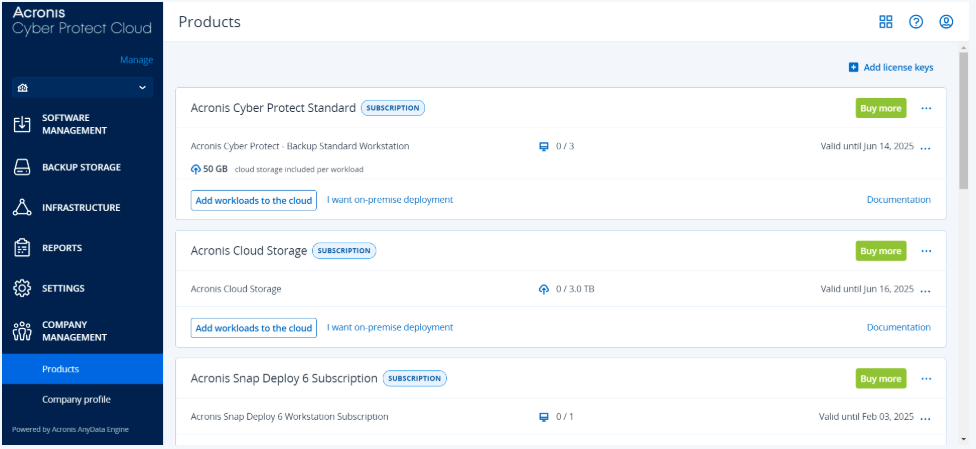Image resolution: width=976 pixels, height=449 pixels.
Task: Click the page vertical scrollbar
Action: 965,121
